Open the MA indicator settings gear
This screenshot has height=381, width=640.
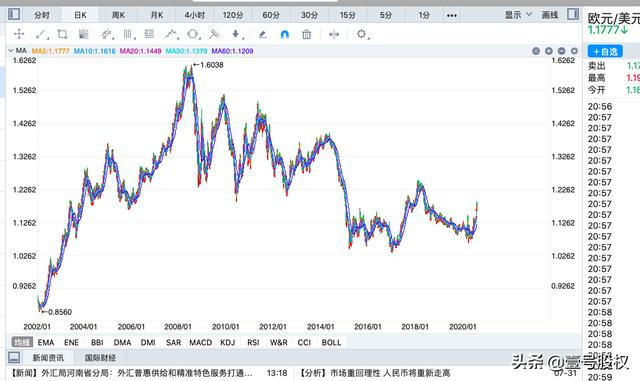[574, 51]
